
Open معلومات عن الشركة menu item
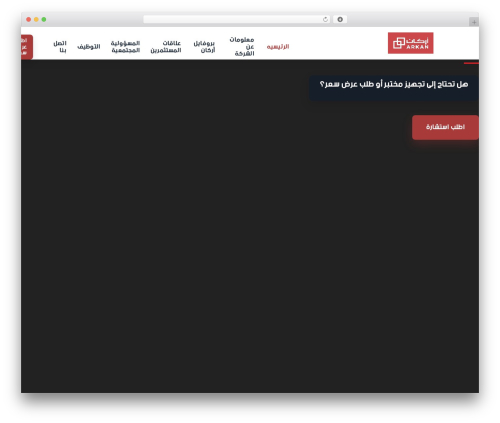tap(242, 47)
